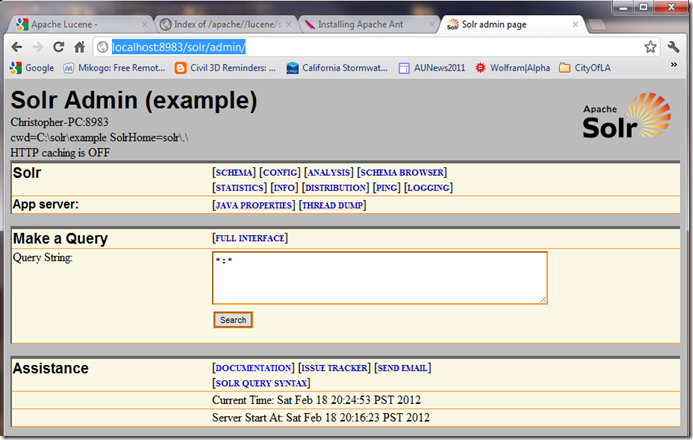Click inside the Query String text area
Screen dimensions: 693x440
tap(380, 278)
